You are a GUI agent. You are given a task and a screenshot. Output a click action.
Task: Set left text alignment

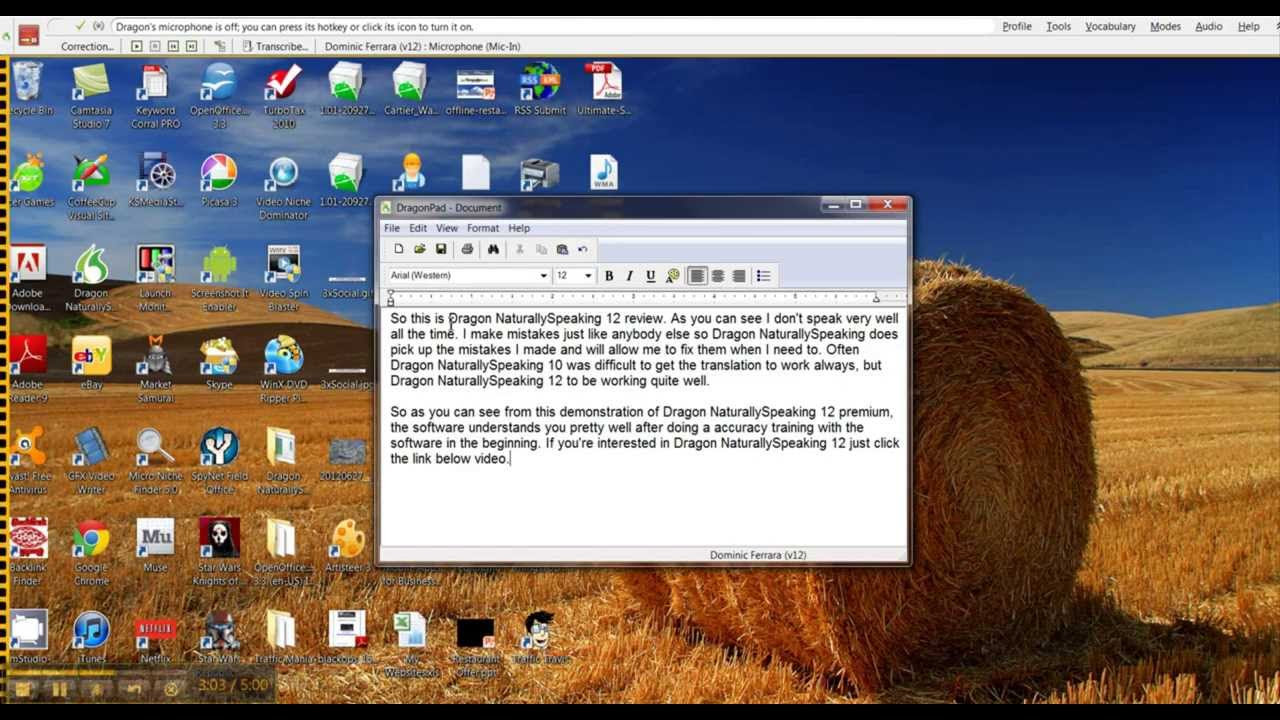tap(697, 276)
